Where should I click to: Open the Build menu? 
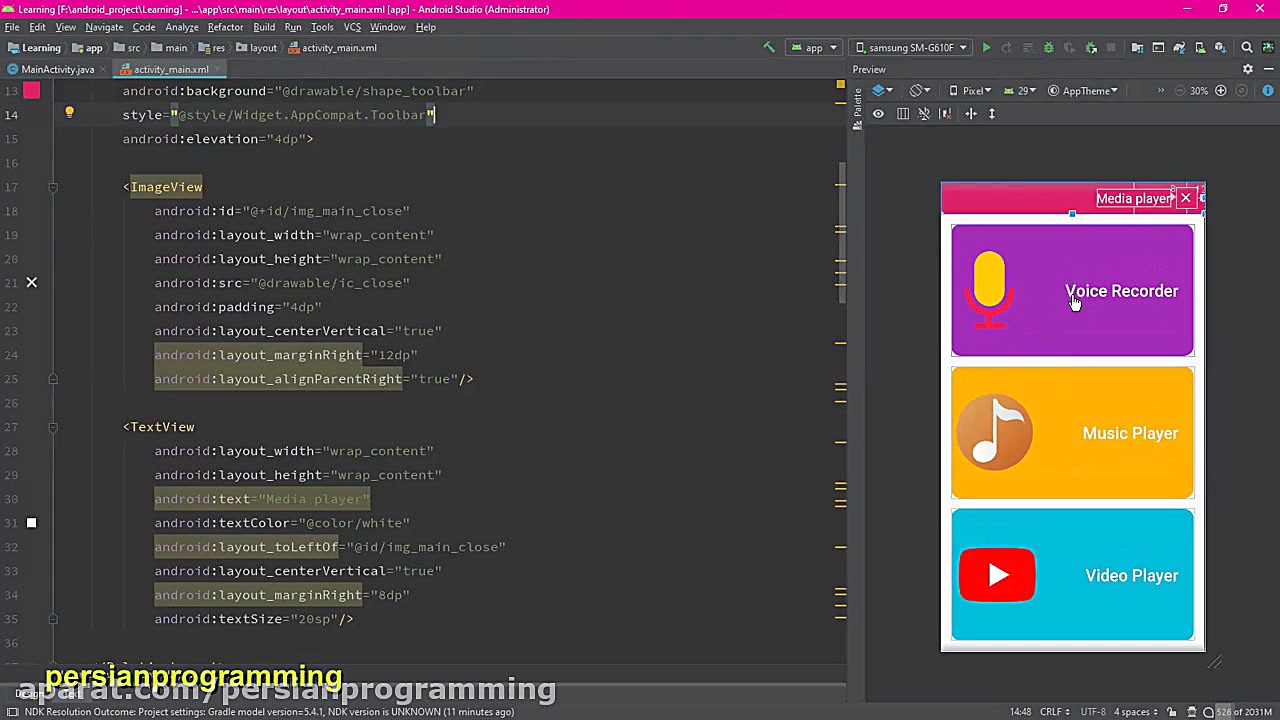click(x=264, y=27)
